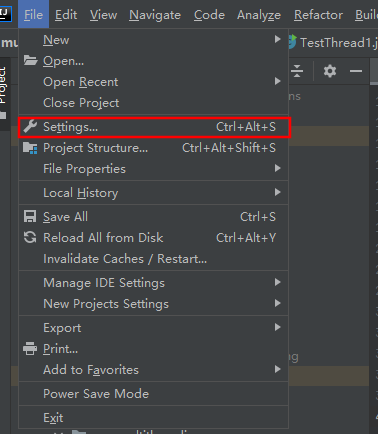Click the Save All floppy disk icon
Image resolution: width=378 pixels, height=434 pixels.
click(30, 217)
